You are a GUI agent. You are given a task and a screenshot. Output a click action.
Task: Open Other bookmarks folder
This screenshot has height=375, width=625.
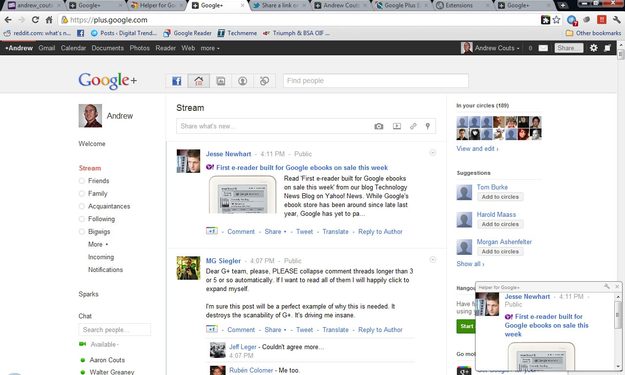tap(593, 33)
